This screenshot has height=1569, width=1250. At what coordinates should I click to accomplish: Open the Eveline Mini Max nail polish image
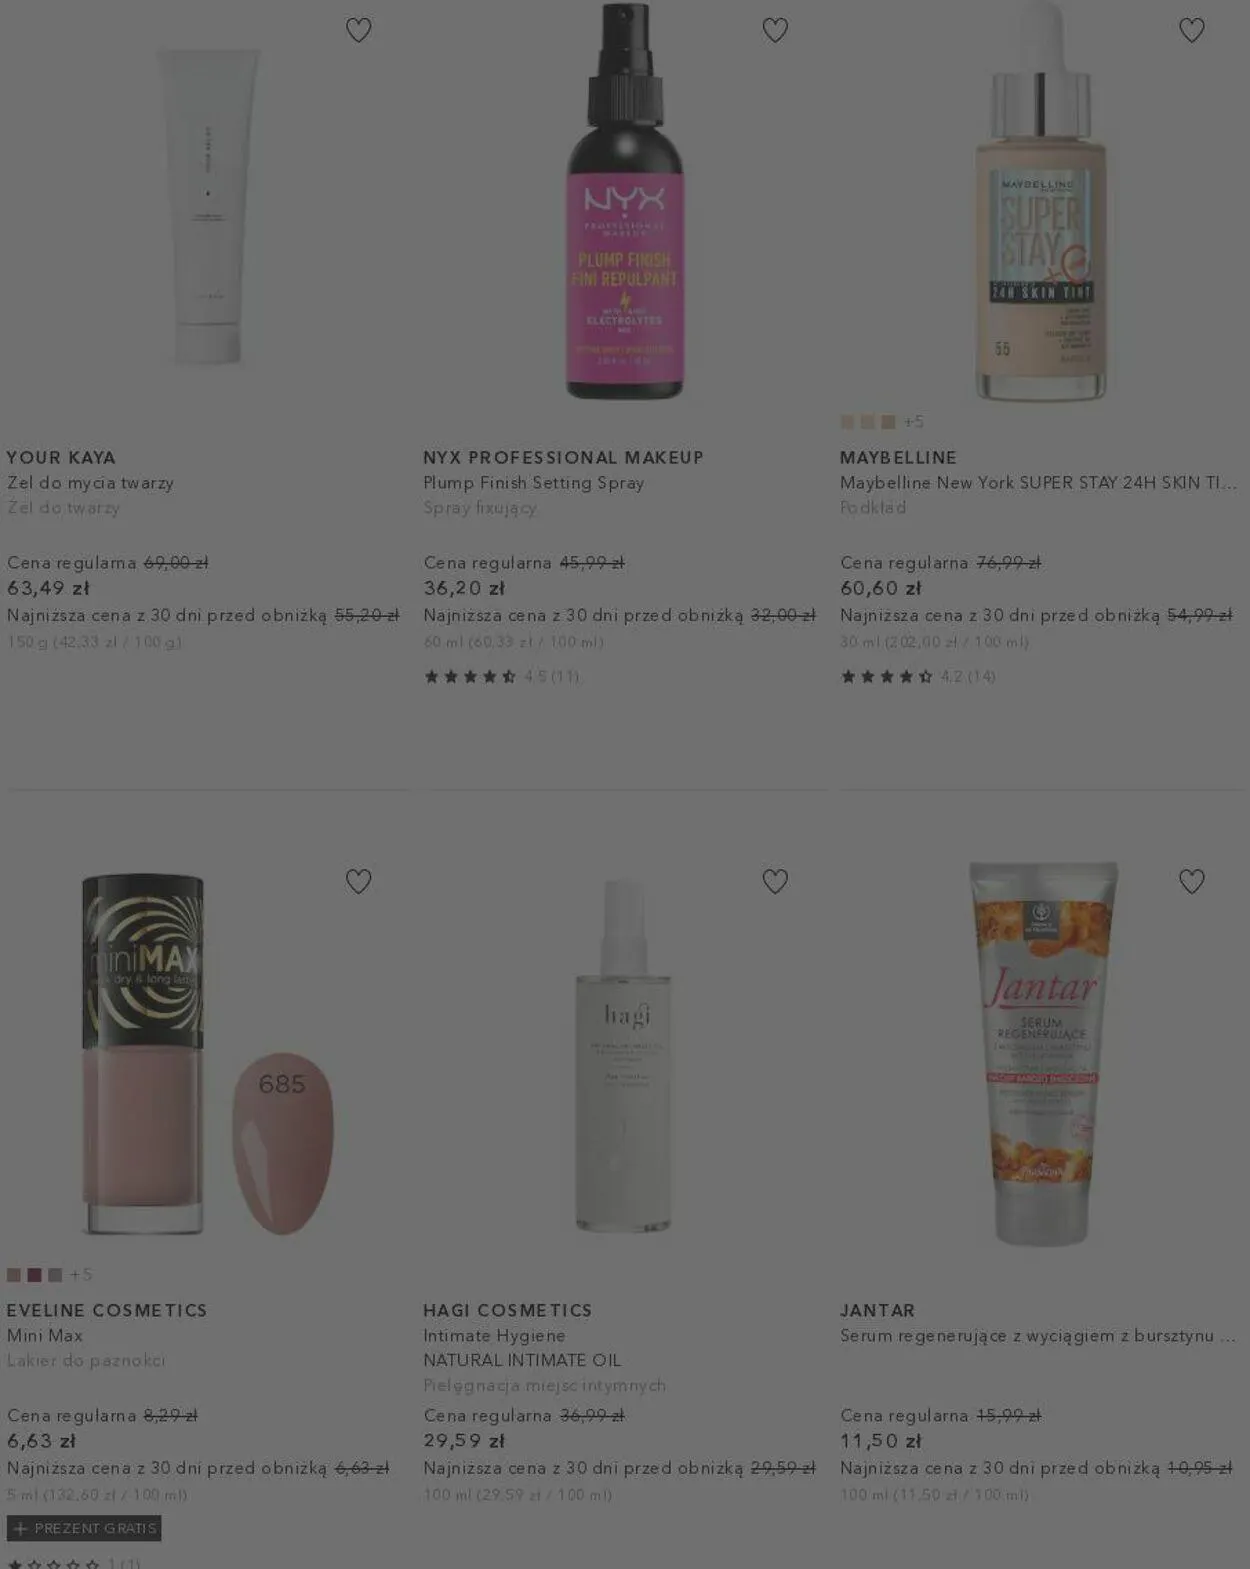point(206,1054)
